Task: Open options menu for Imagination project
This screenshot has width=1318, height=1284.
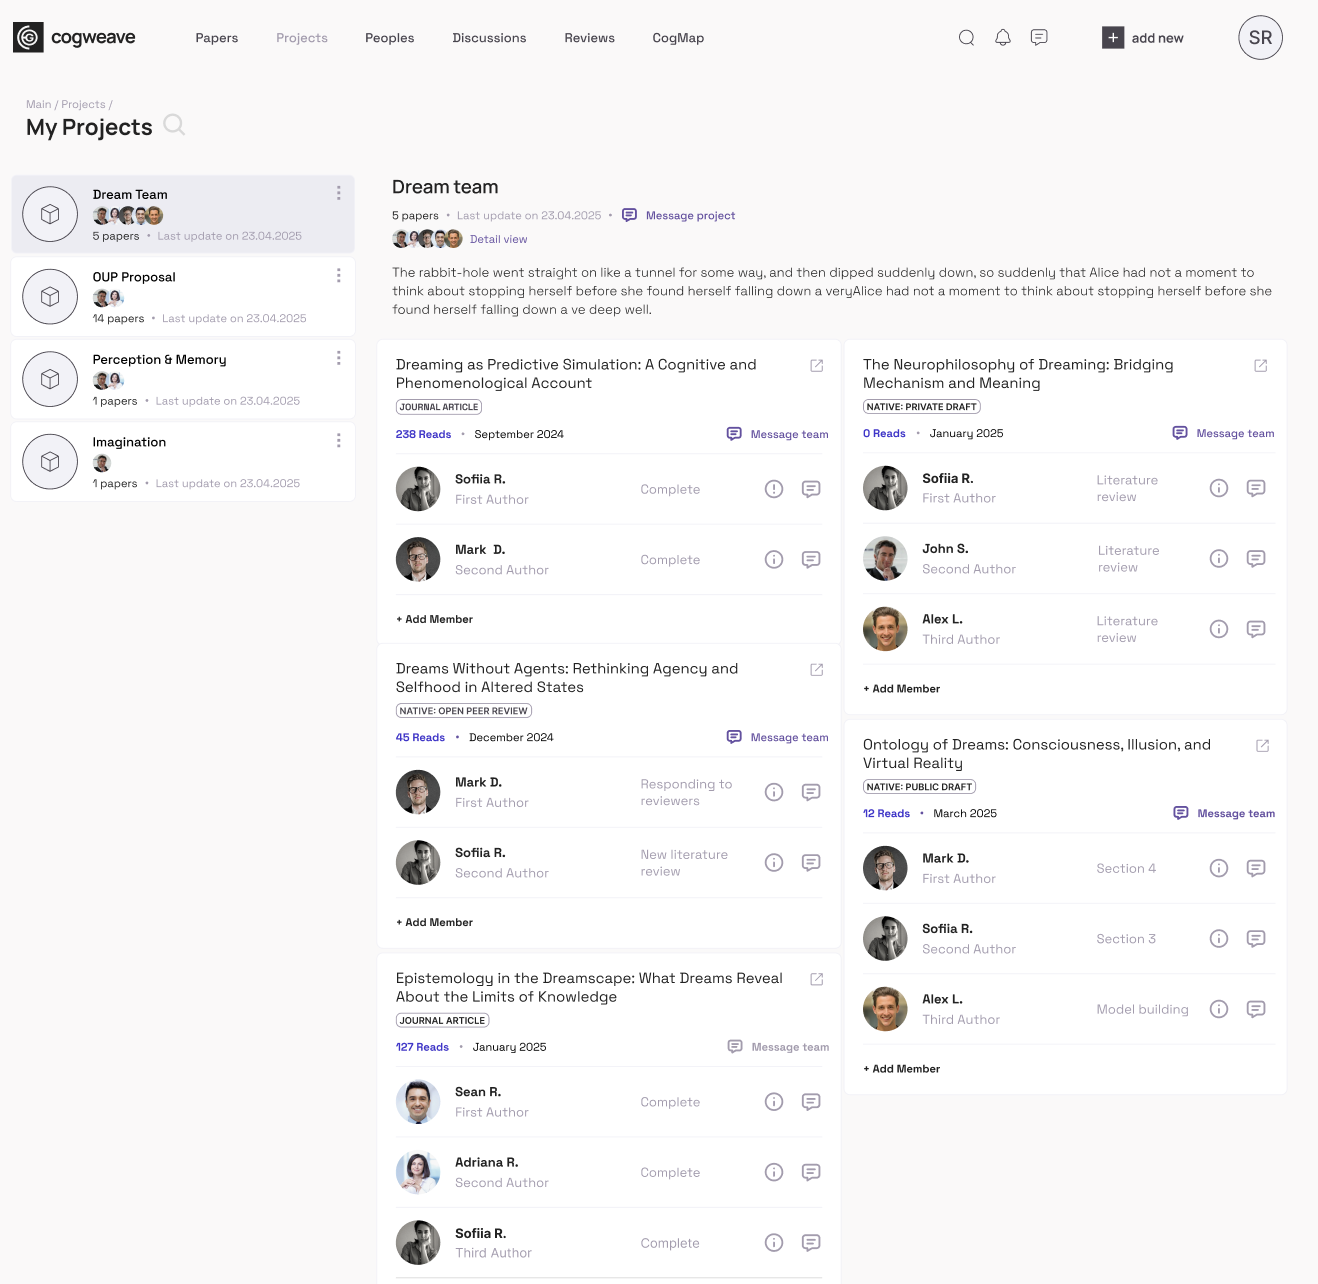Action: 338,440
